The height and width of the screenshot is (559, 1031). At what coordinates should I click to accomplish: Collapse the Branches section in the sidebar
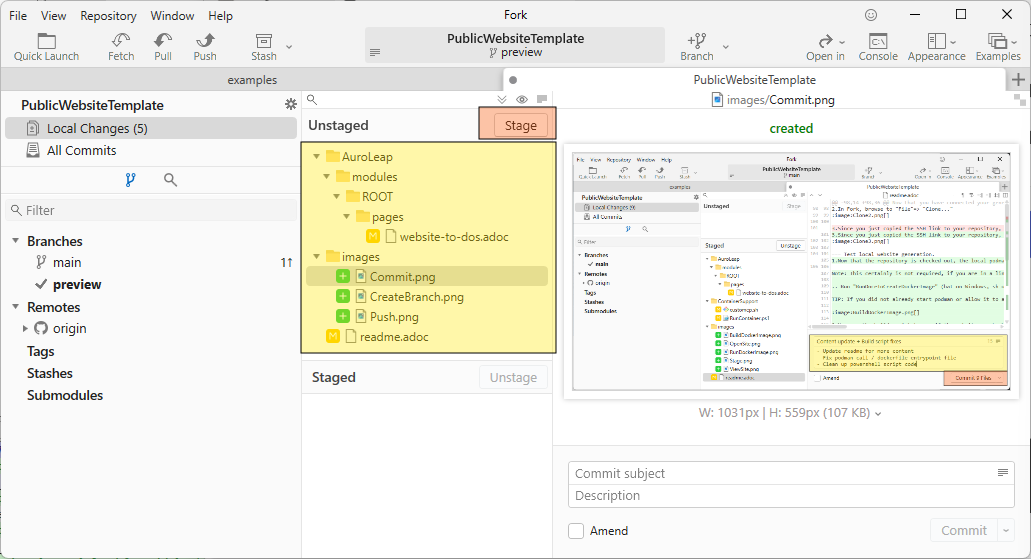tap(16, 241)
